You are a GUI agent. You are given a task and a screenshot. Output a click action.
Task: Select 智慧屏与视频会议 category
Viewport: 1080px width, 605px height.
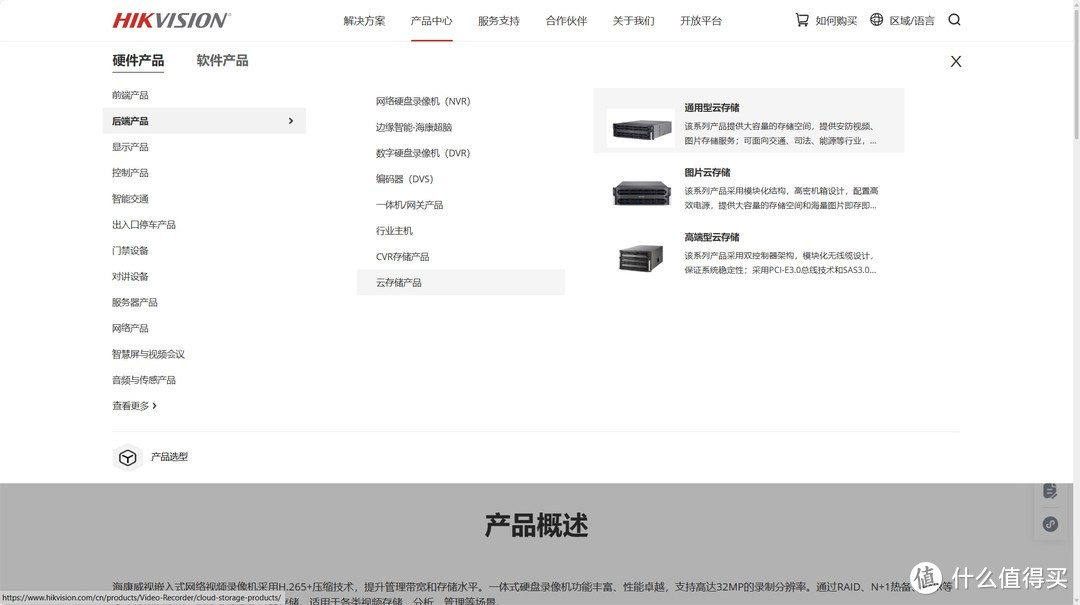click(149, 354)
